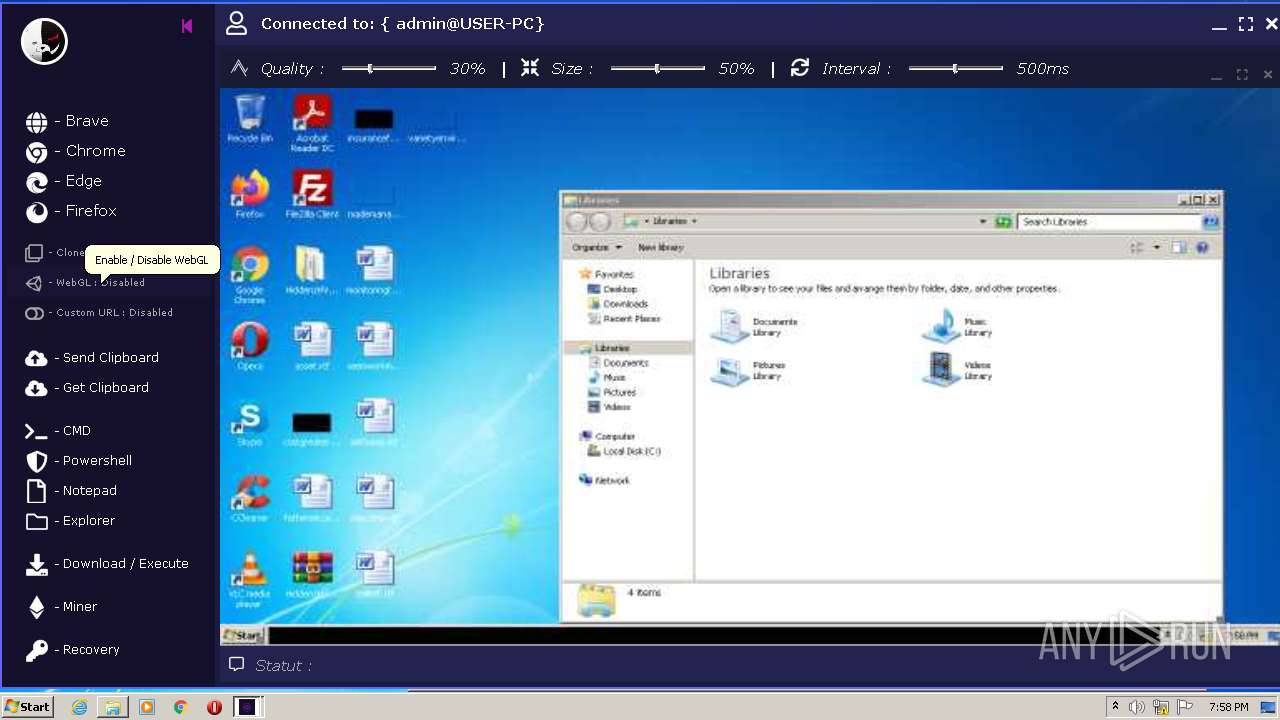Adjust the Interval slider
Image resolution: width=1280 pixels, height=720 pixels.
click(x=956, y=68)
